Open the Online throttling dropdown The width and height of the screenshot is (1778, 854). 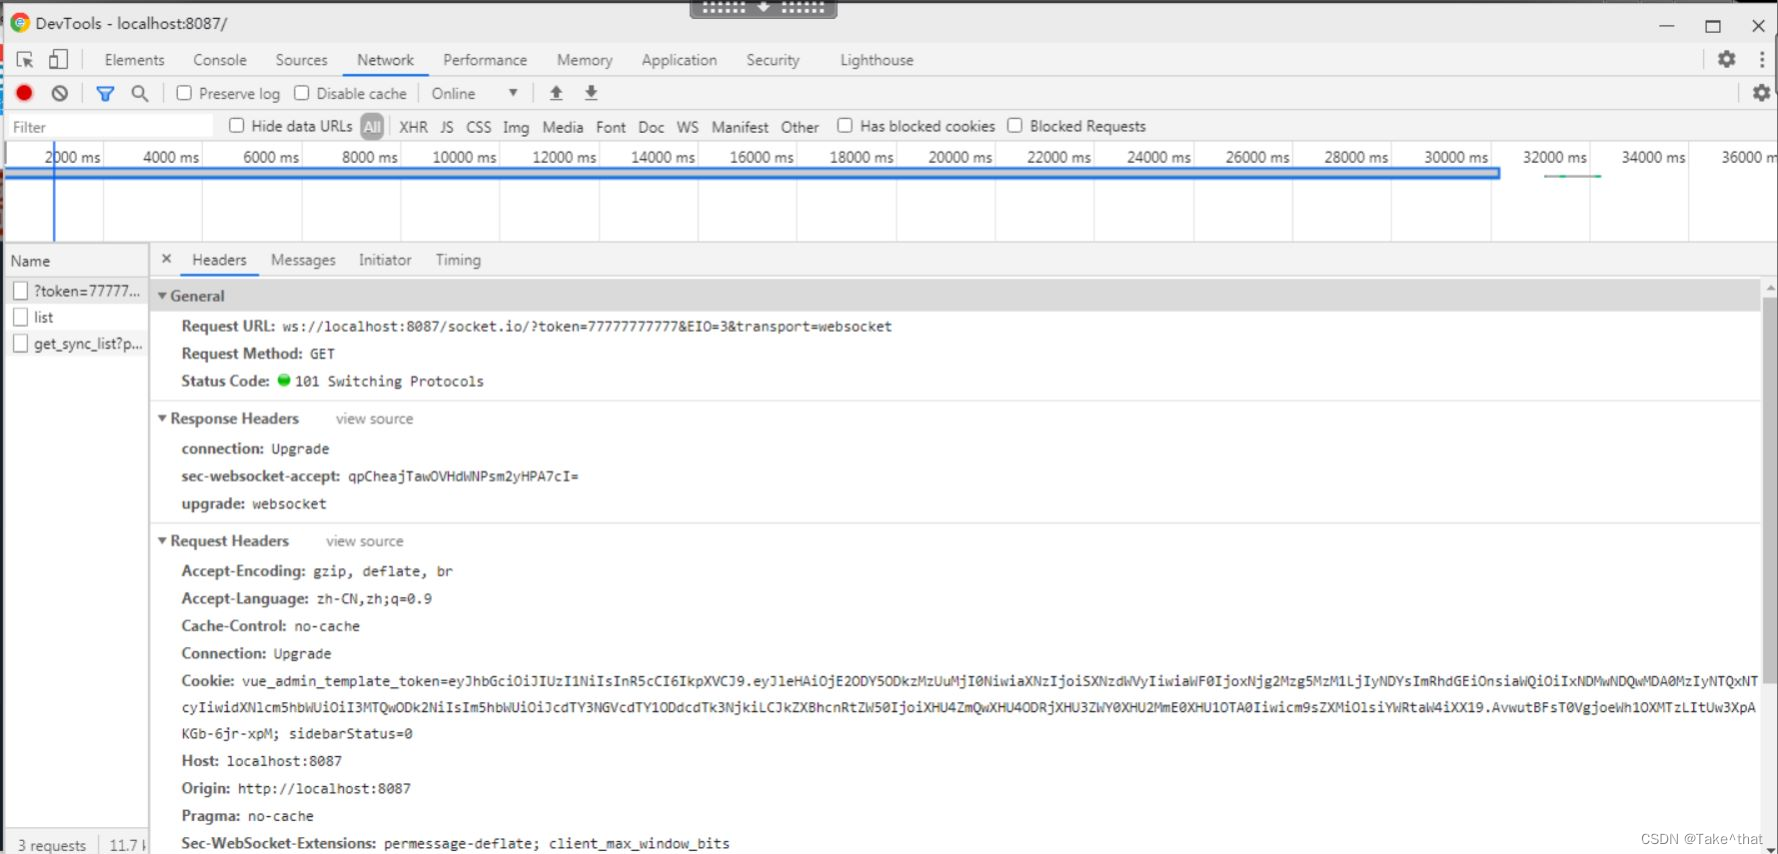point(475,93)
